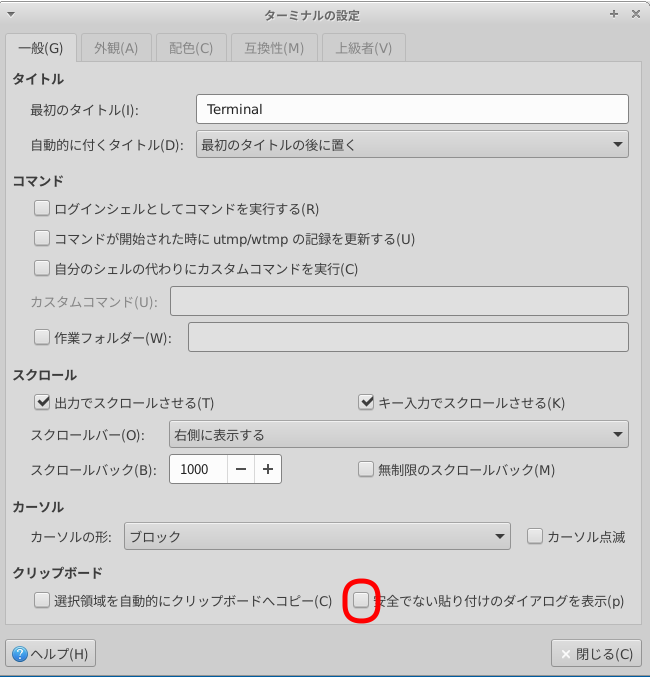Open the 互換性(M) tab
The height and width of the screenshot is (677, 650).
tap(274, 48)
